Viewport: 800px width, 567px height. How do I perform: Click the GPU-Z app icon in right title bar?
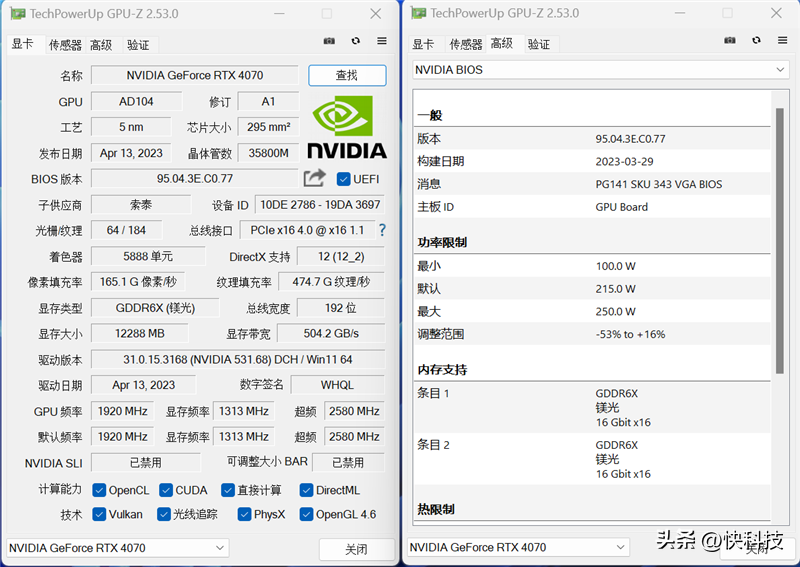[418, 13]
